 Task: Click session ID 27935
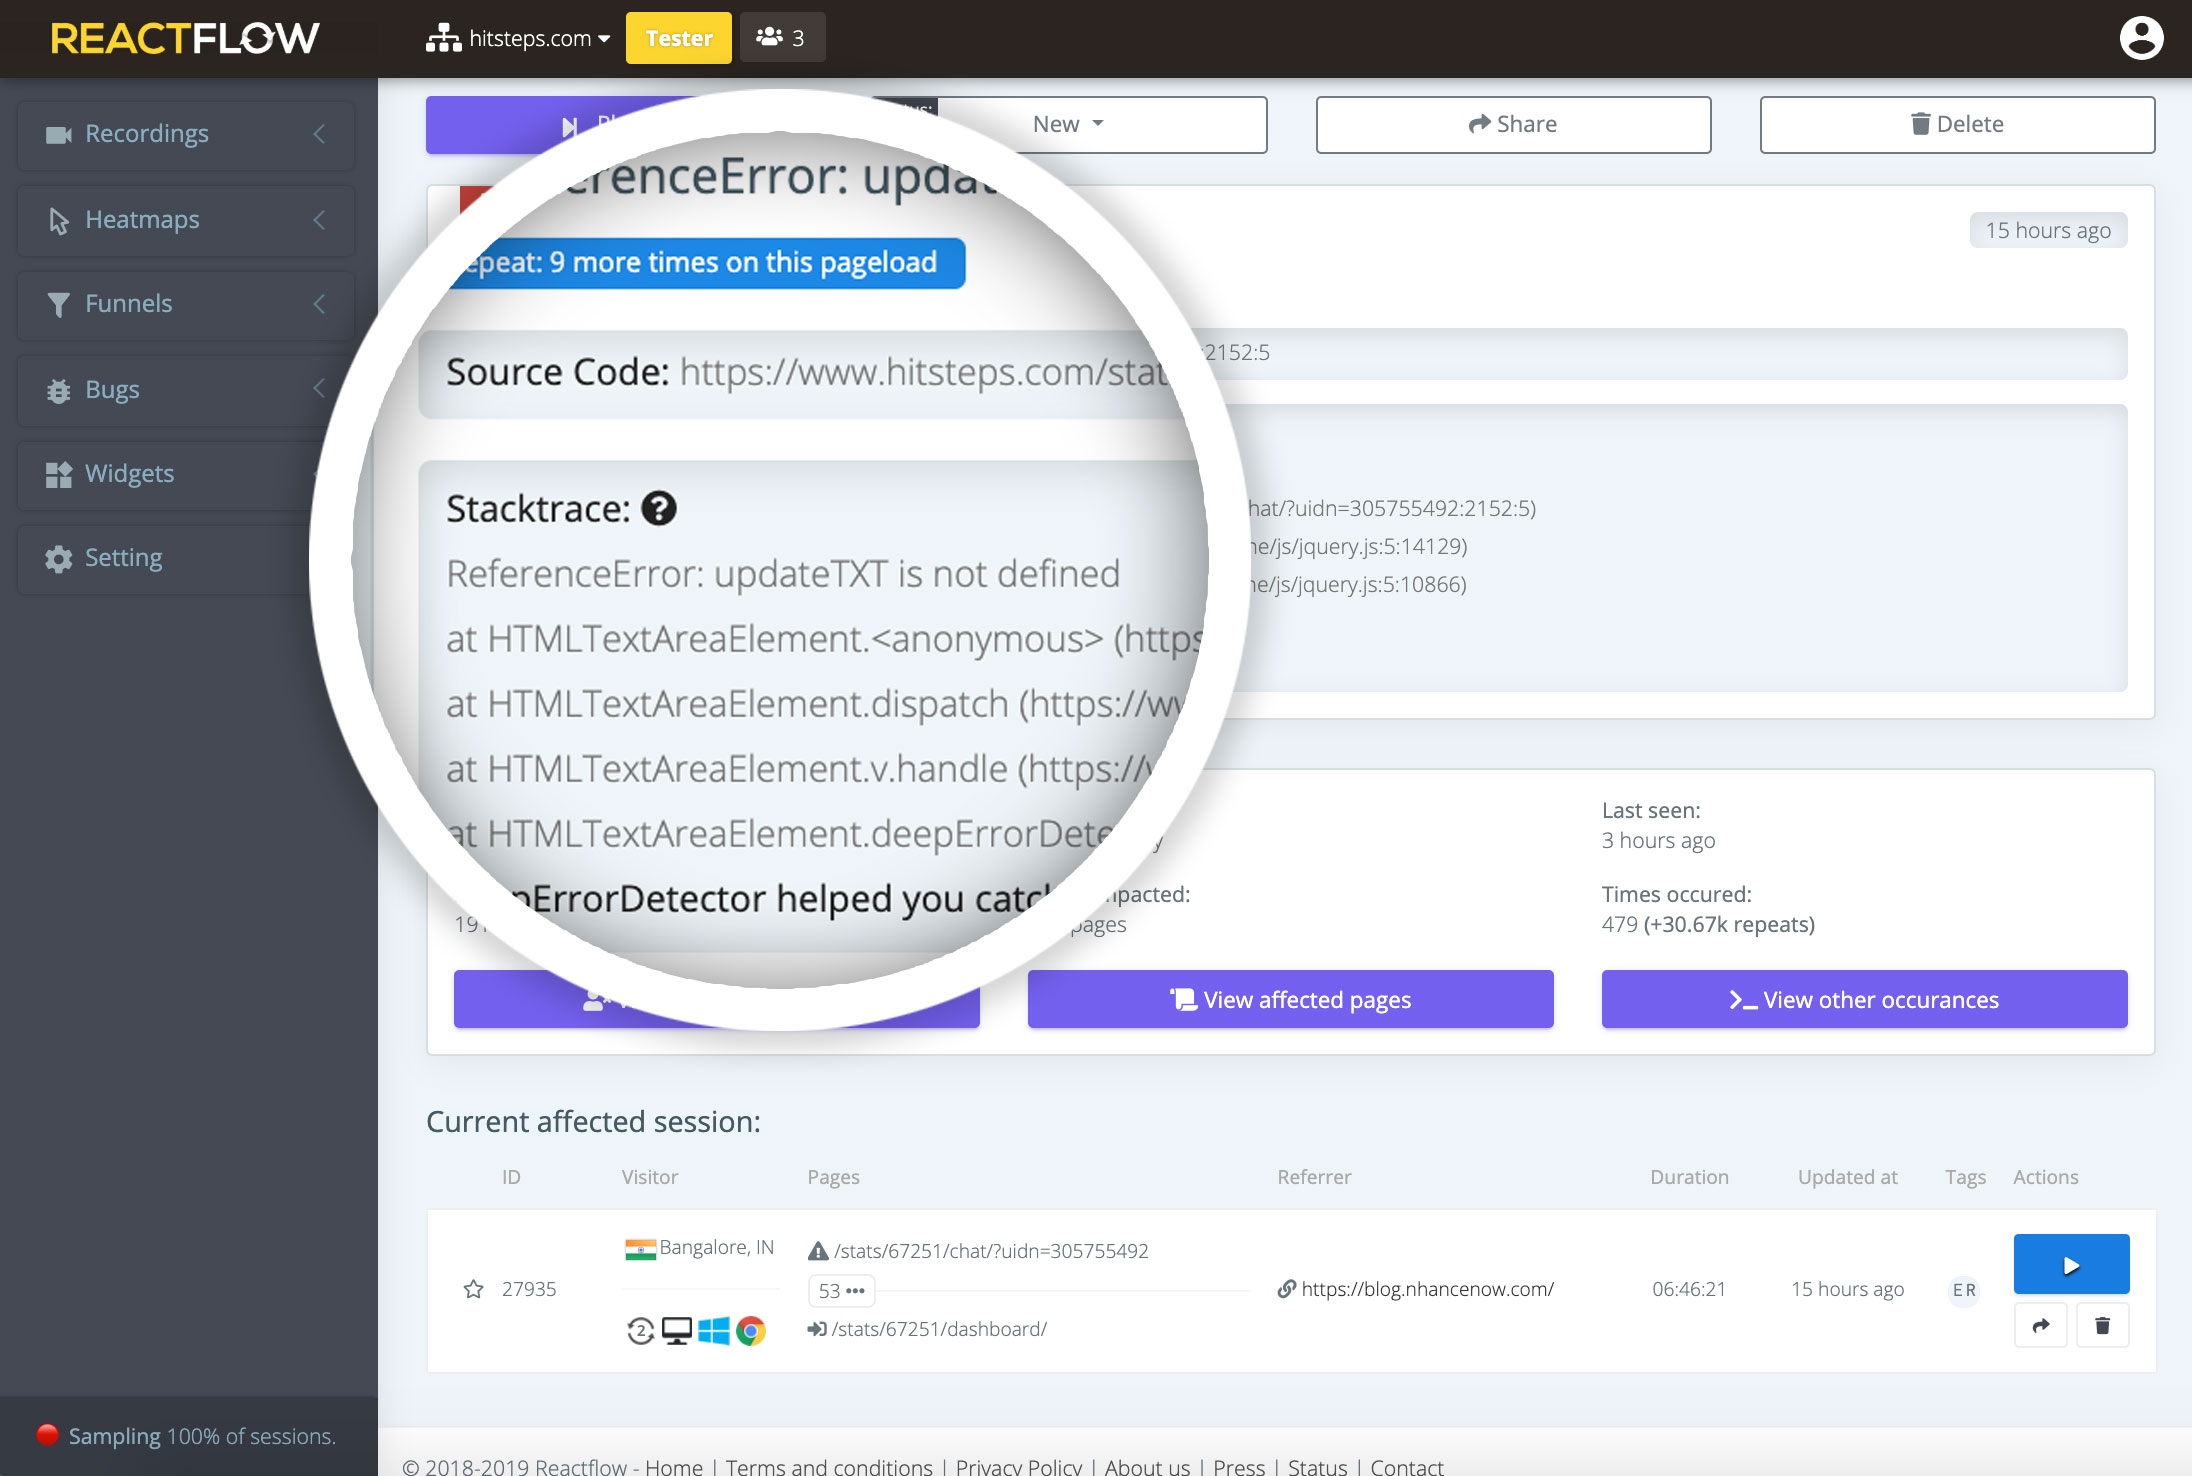[x=529, y=1289]
